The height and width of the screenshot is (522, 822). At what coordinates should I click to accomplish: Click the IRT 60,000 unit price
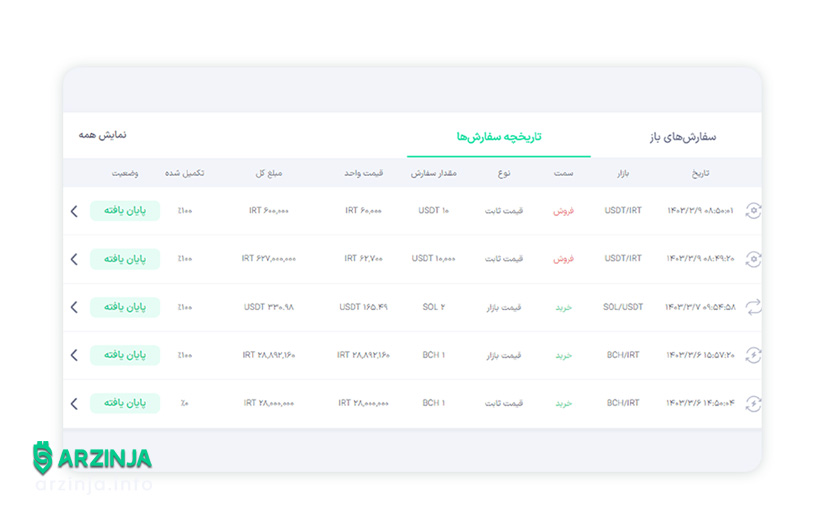coord(363,211)
